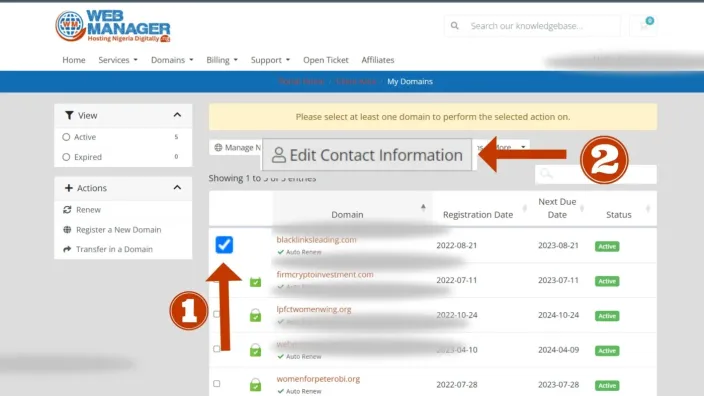Check the checkbox in the 2024-04-09 row
This screenshot has height=396, width=704.
tap(216, 349)
